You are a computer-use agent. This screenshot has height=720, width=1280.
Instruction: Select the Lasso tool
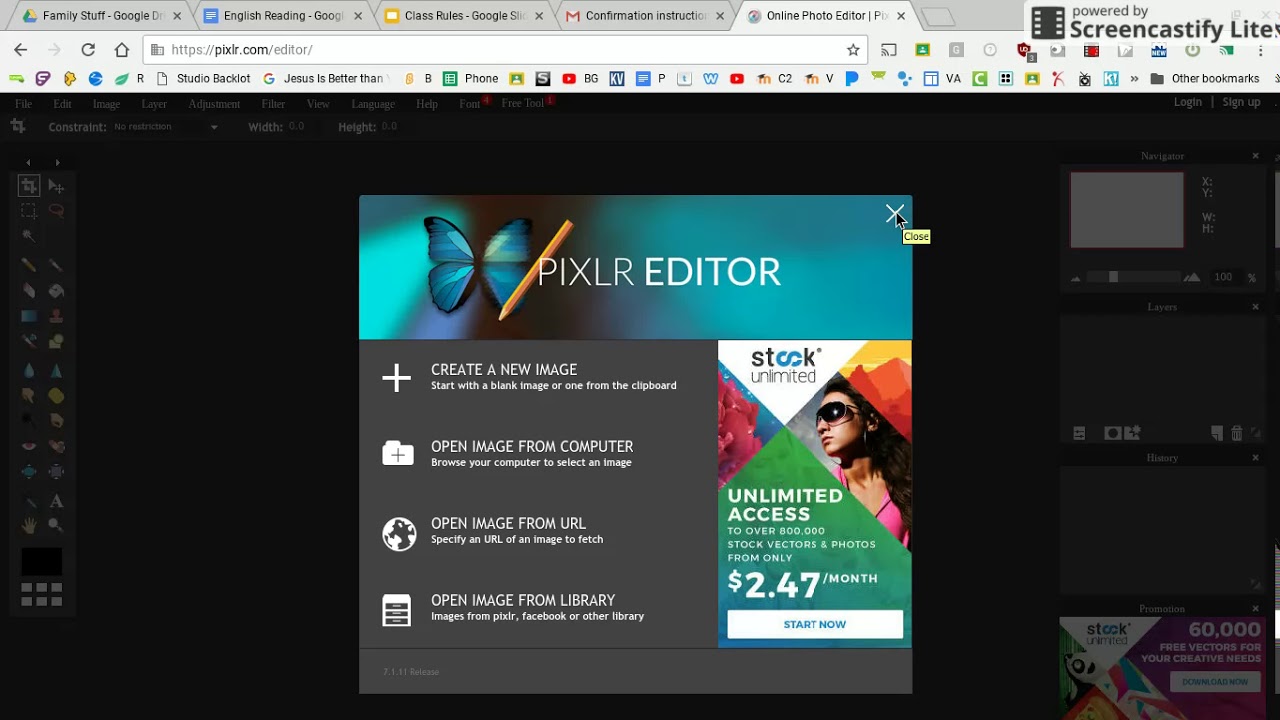pos(56,211)
